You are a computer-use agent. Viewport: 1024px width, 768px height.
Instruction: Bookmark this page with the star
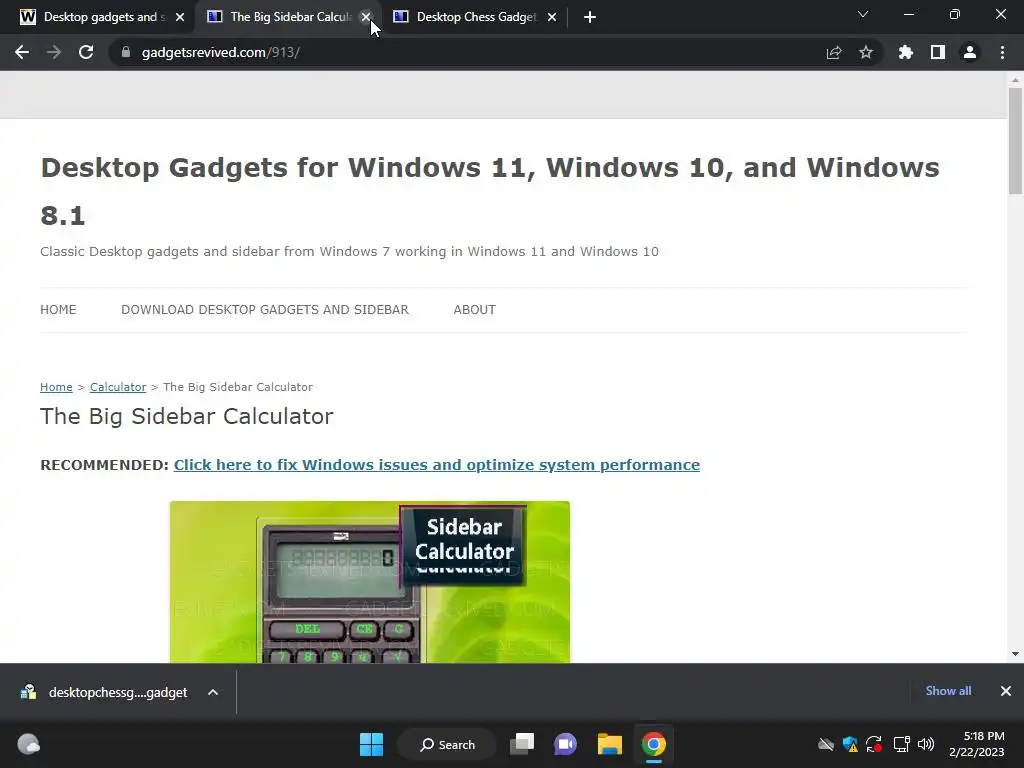(866, 52)
